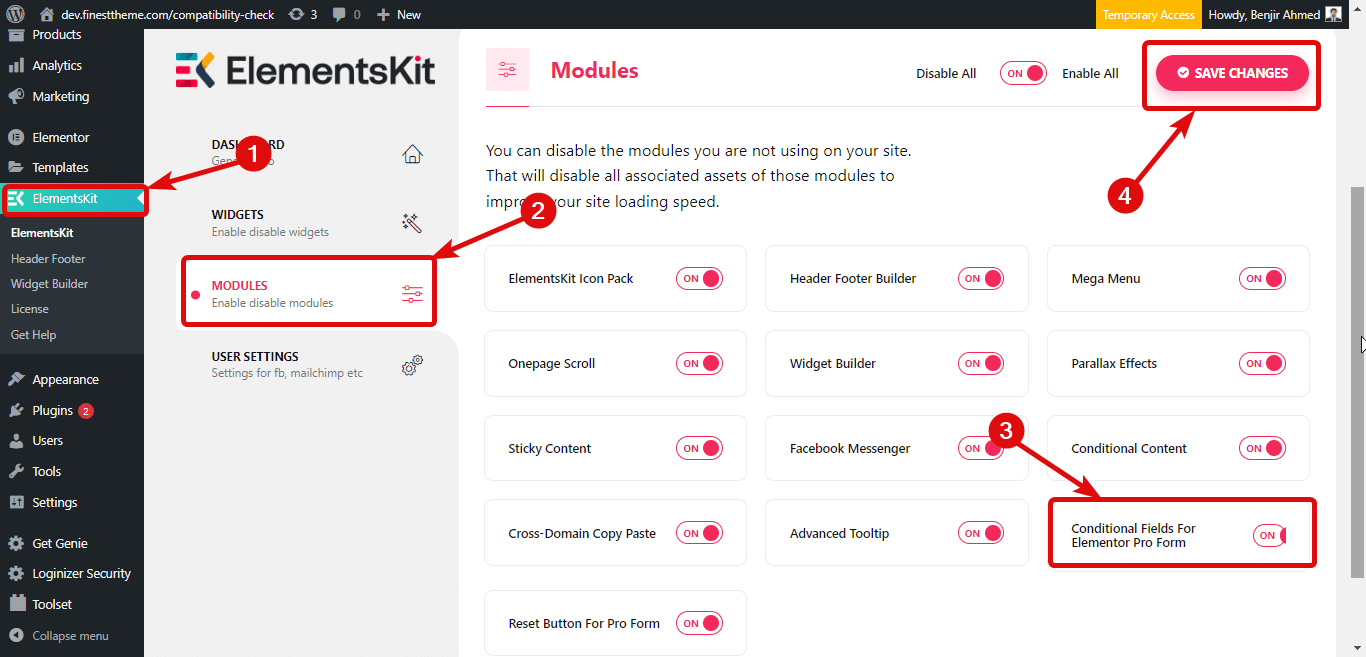Click the ElementsKit logo
Screen dimensions: 1366x657
pos(305,70)
